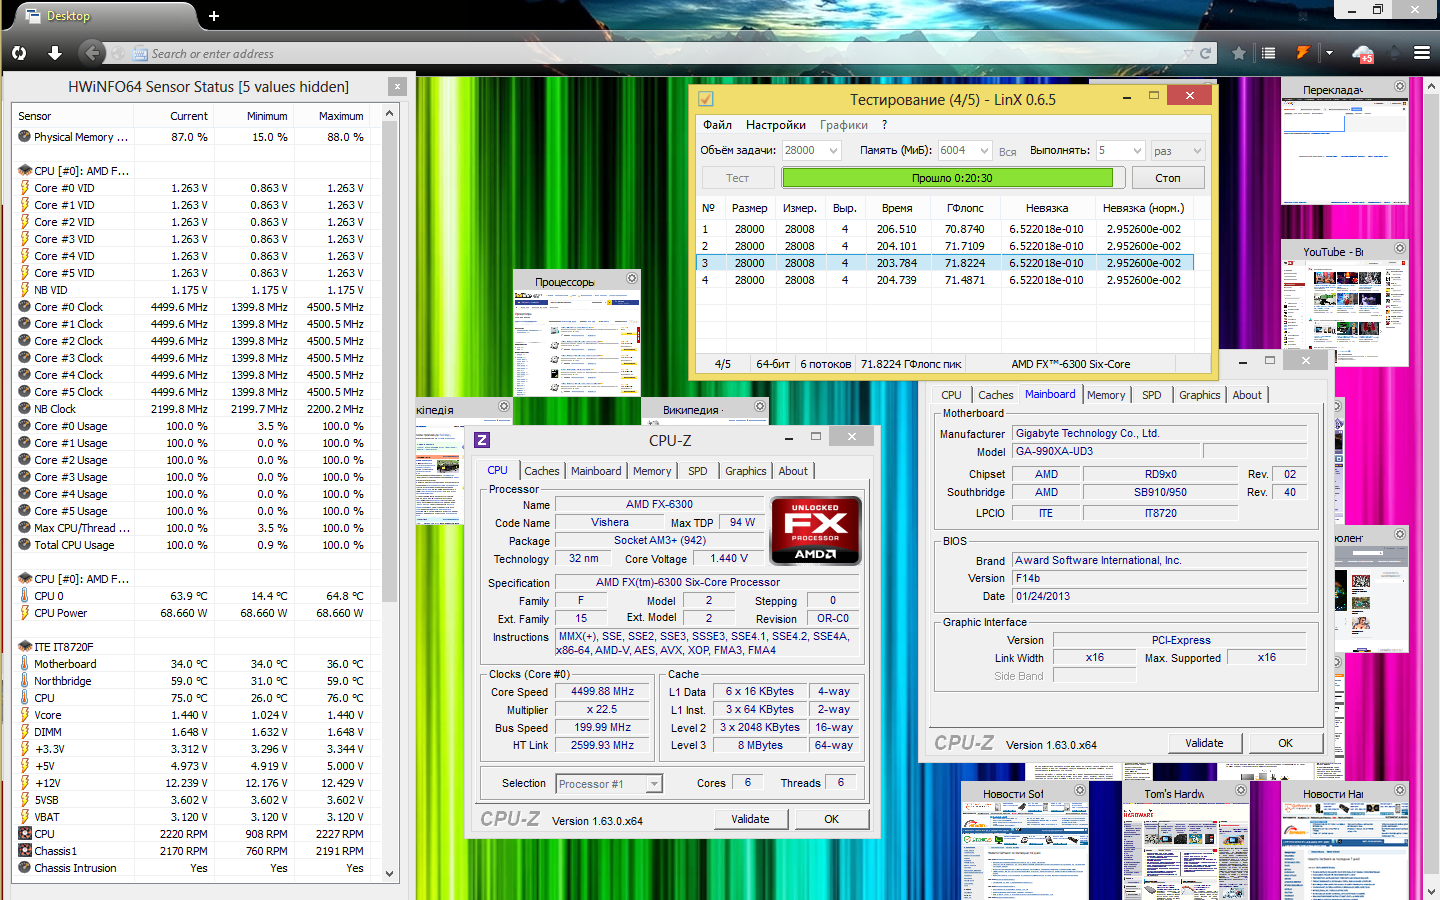Viewport: 1440px width, 900px height.
Task: Close the HWiNFO64 Sensor Status panel
Action: point(397,87)
